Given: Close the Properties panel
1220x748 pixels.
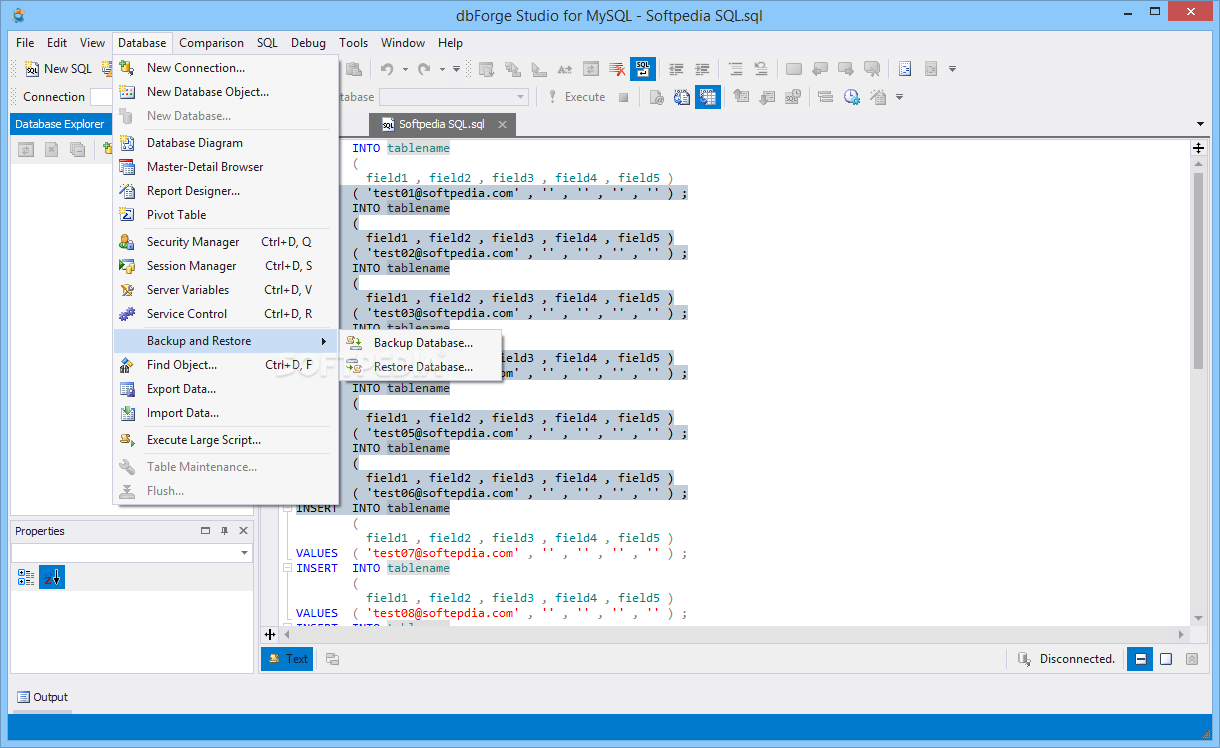Looking at the screenshot, I should pyautogui.click(x=243, y=531).
